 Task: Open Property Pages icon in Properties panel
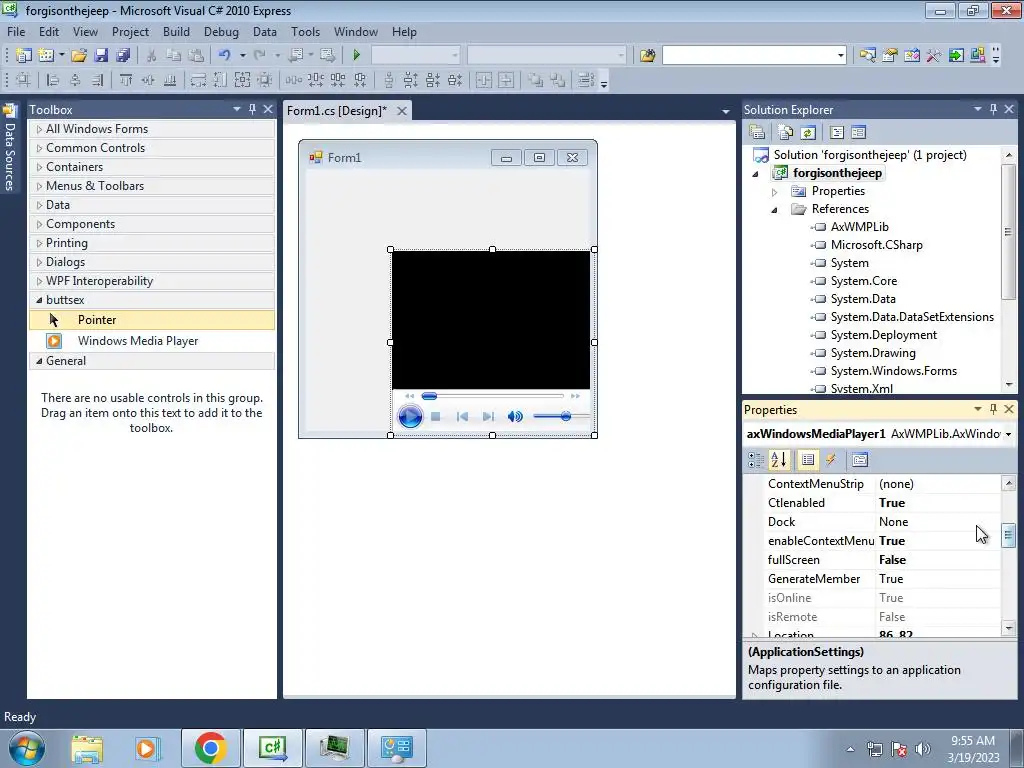[x=859, y=460]
